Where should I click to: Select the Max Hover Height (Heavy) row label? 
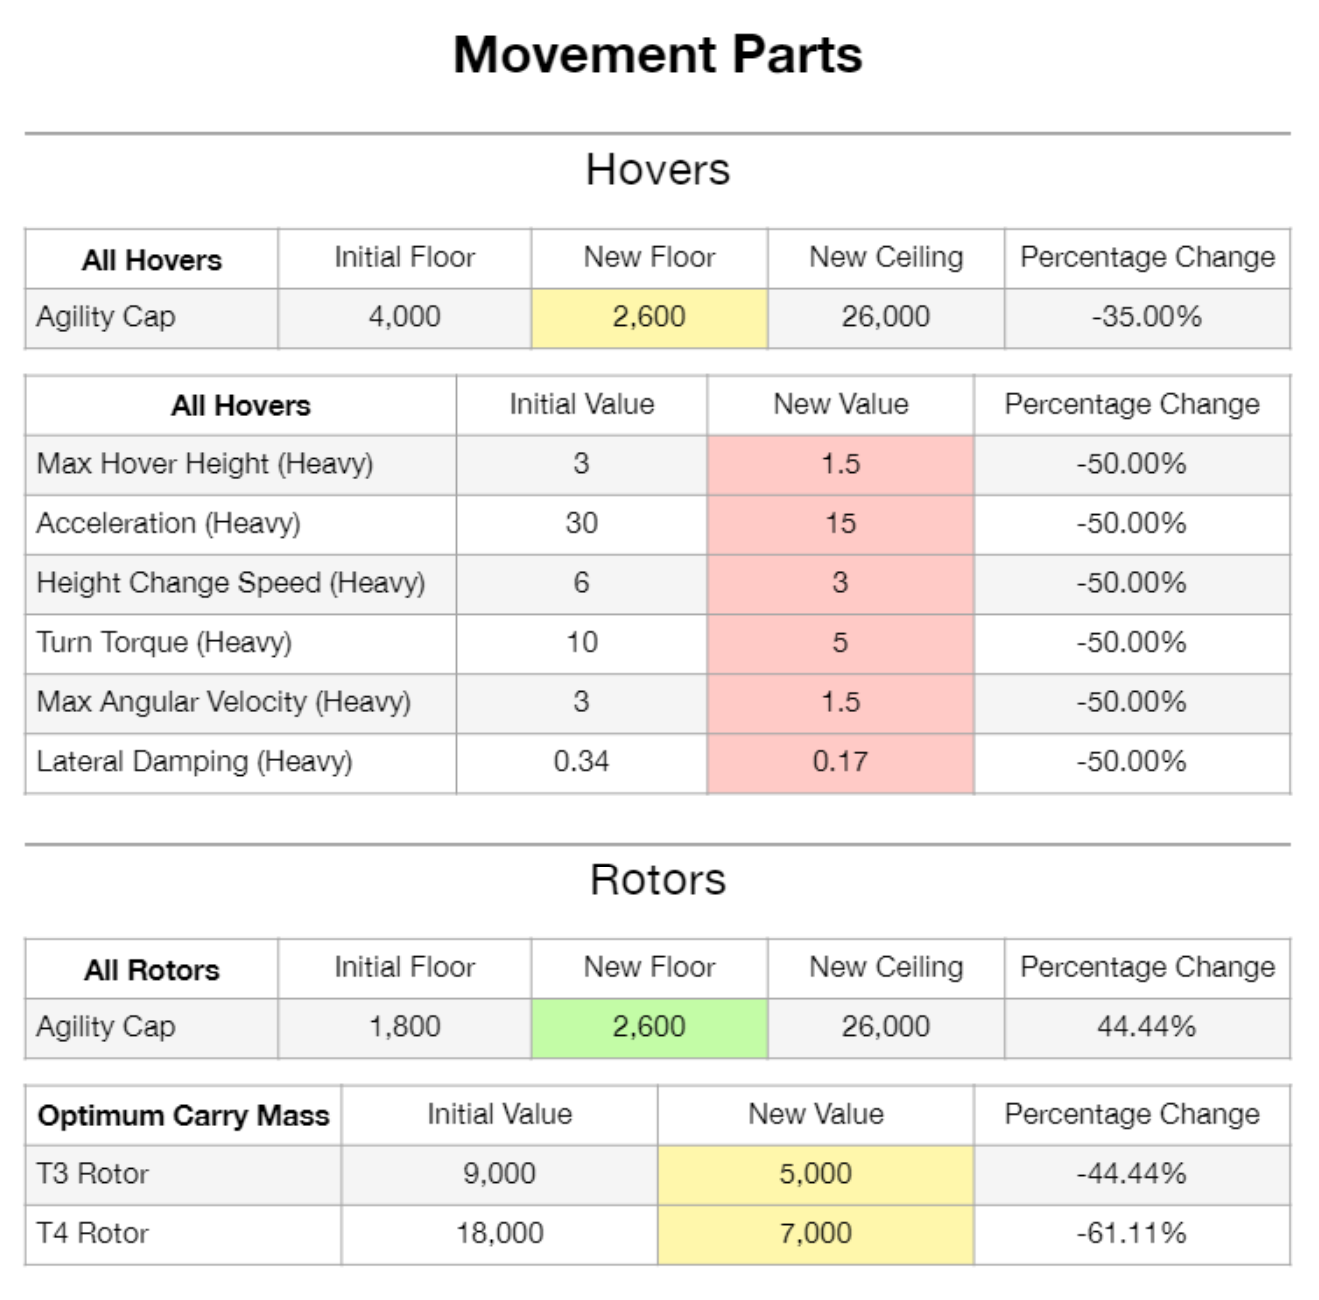tap(205, 464)
